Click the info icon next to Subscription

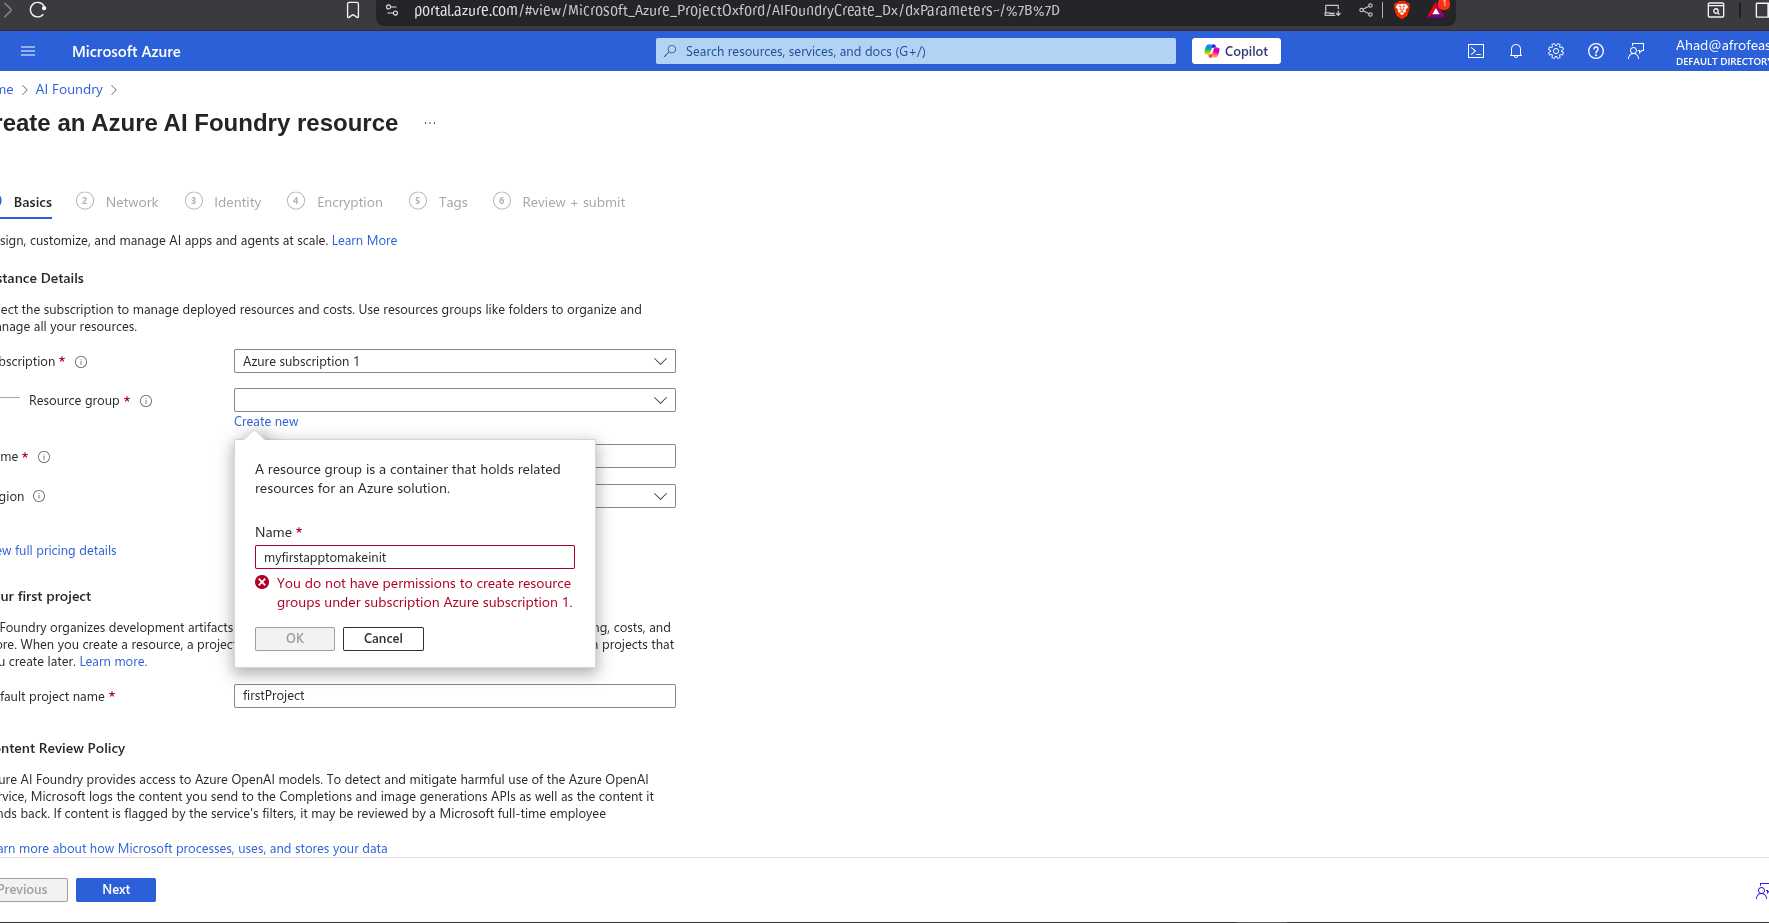tap(82, 362)
